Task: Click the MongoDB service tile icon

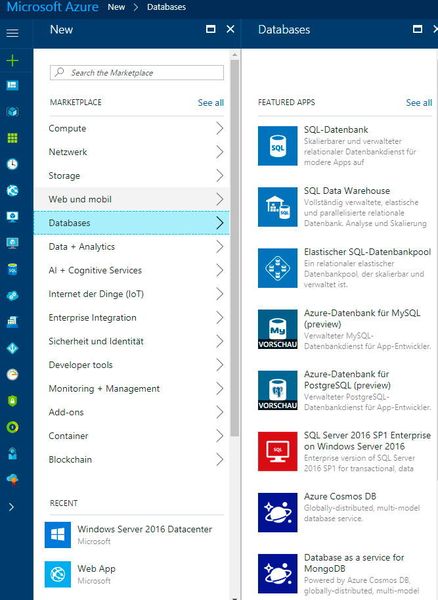Action: (277, 574)
